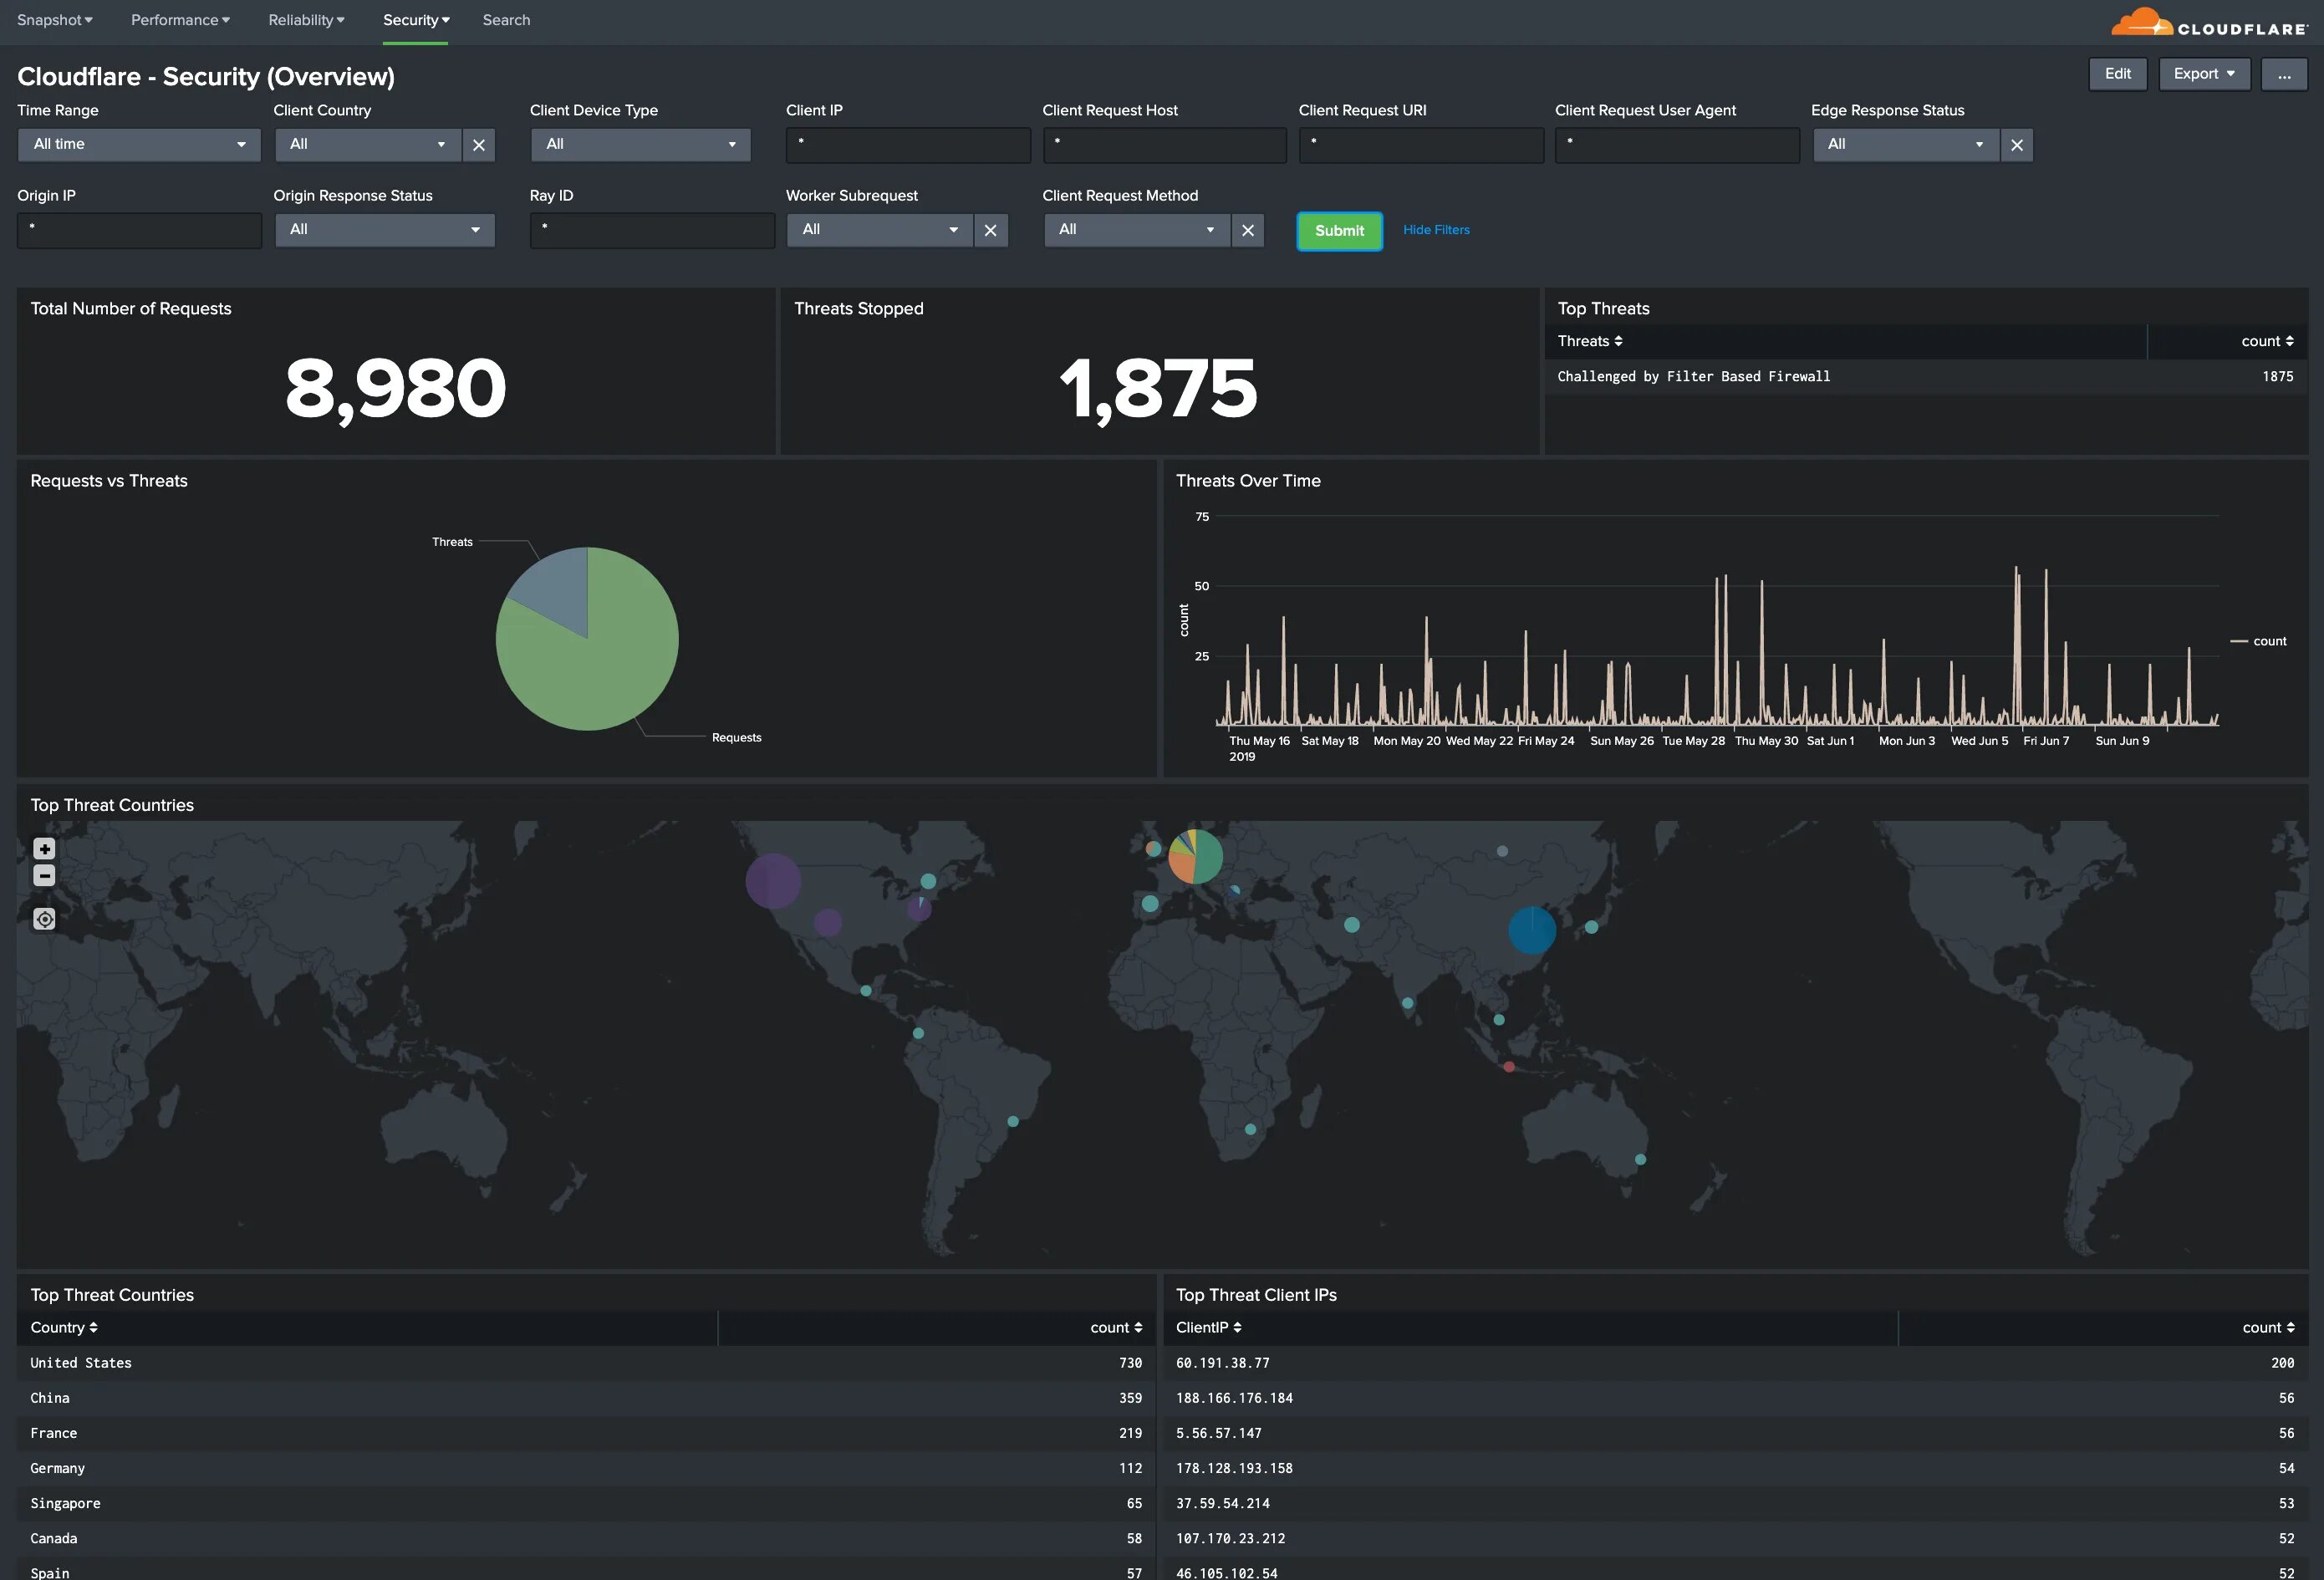2324x1580 pixels.
Task: Expand the Client Device Type dropdown
Action: coord(639,145)
